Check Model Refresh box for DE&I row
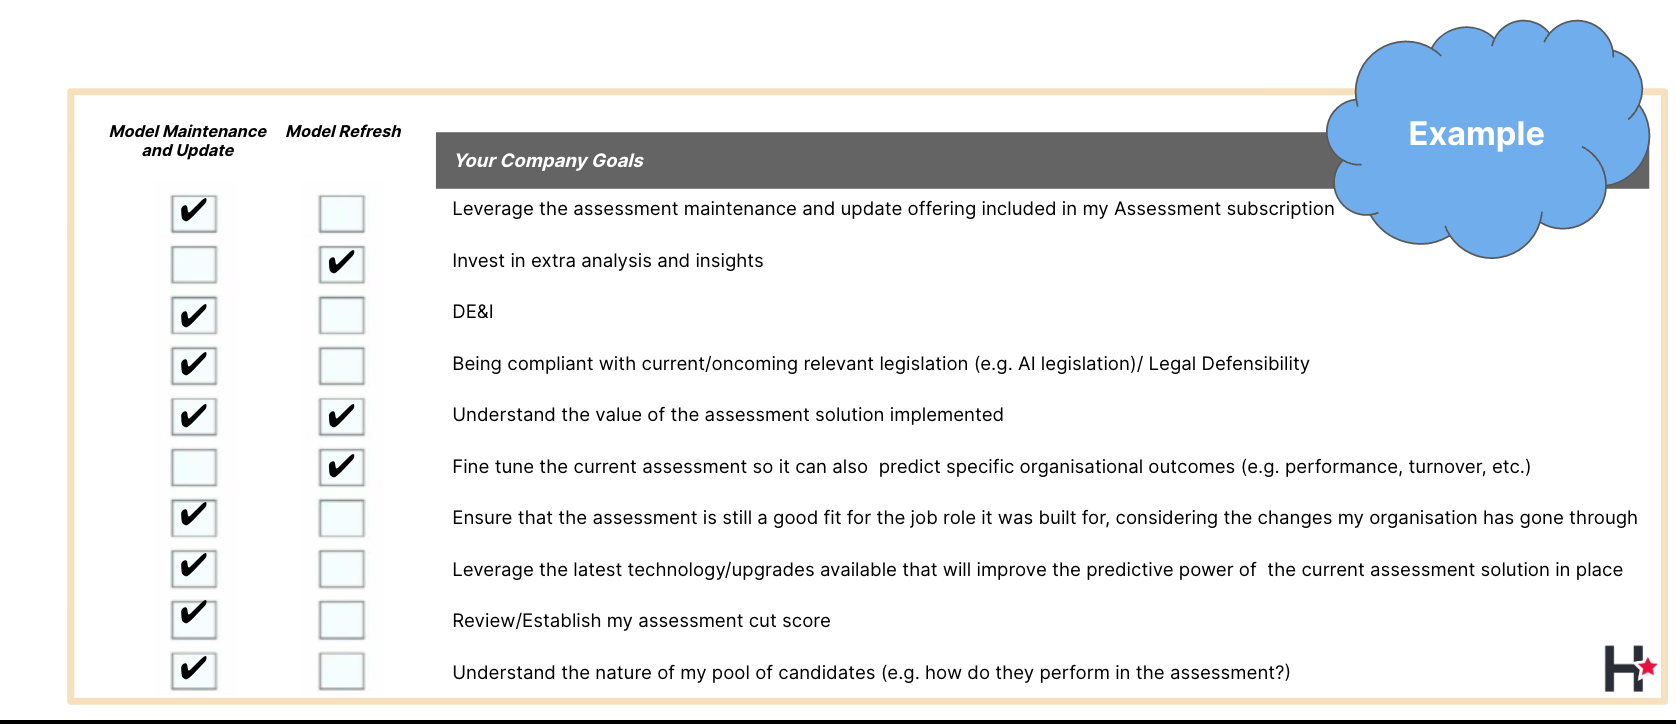Screen dimensions: 1676x724 coord(341,315)
